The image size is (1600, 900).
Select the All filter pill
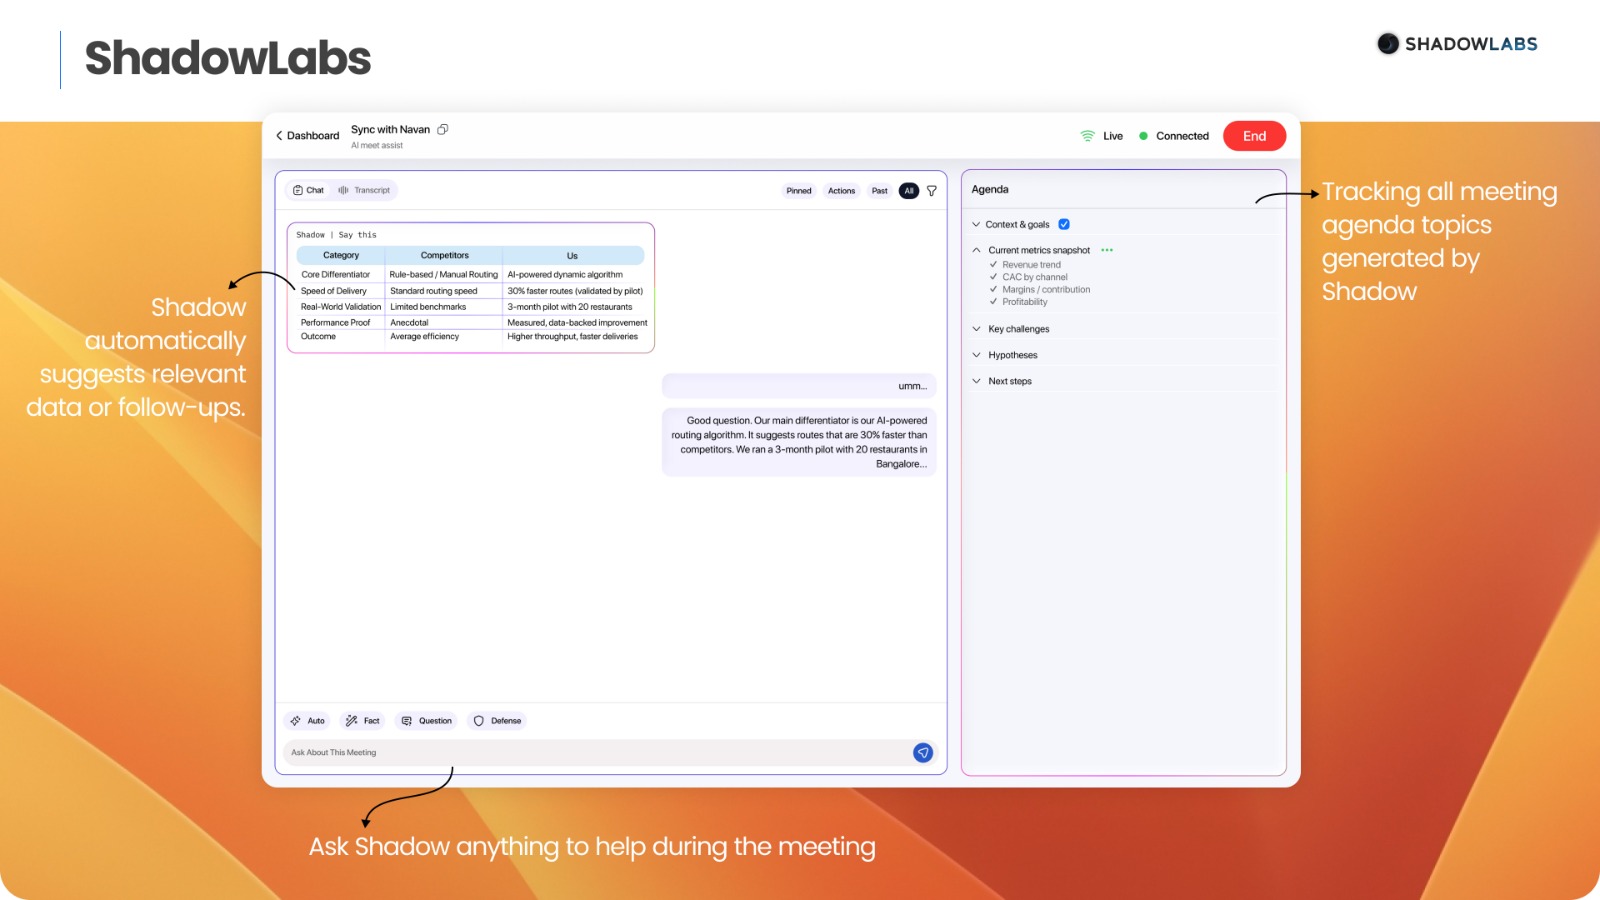pyautogui.click(x=909, y=191)
